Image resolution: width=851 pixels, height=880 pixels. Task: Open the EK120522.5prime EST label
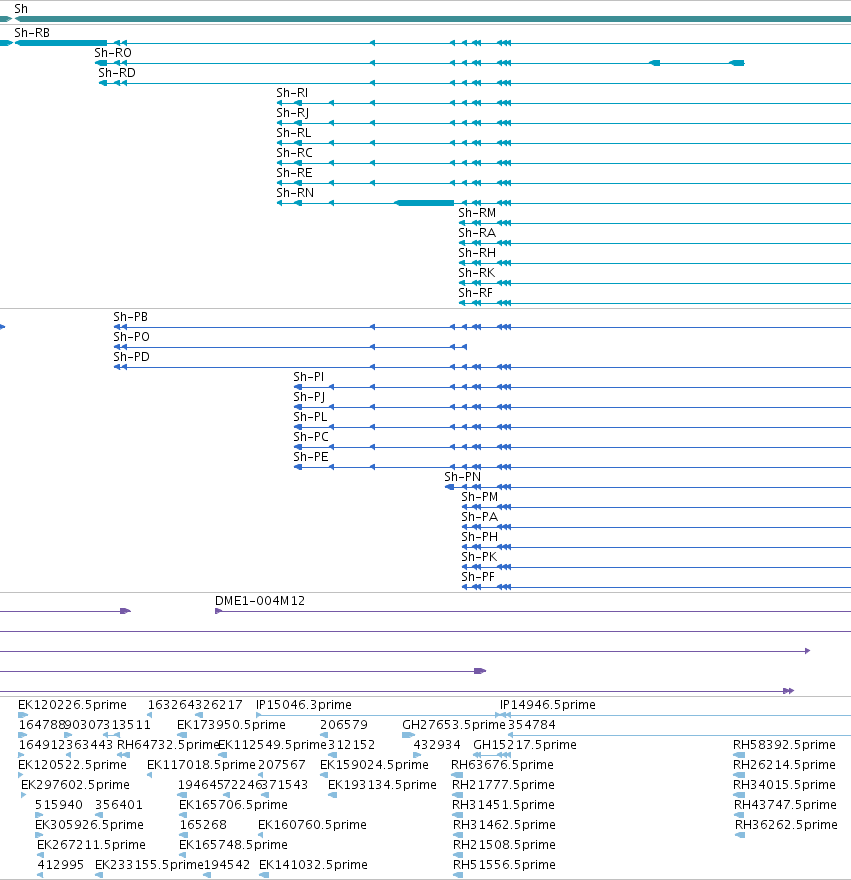[x=72, y=765]
